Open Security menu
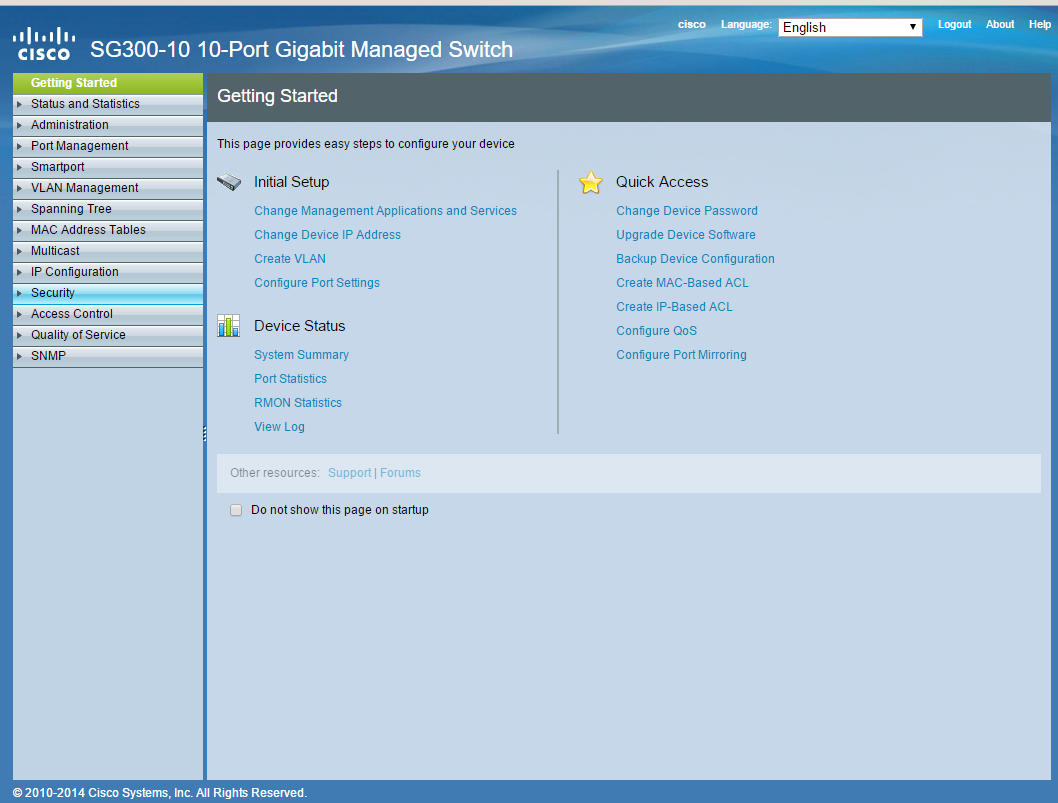1058x803 pixels. 108,293
